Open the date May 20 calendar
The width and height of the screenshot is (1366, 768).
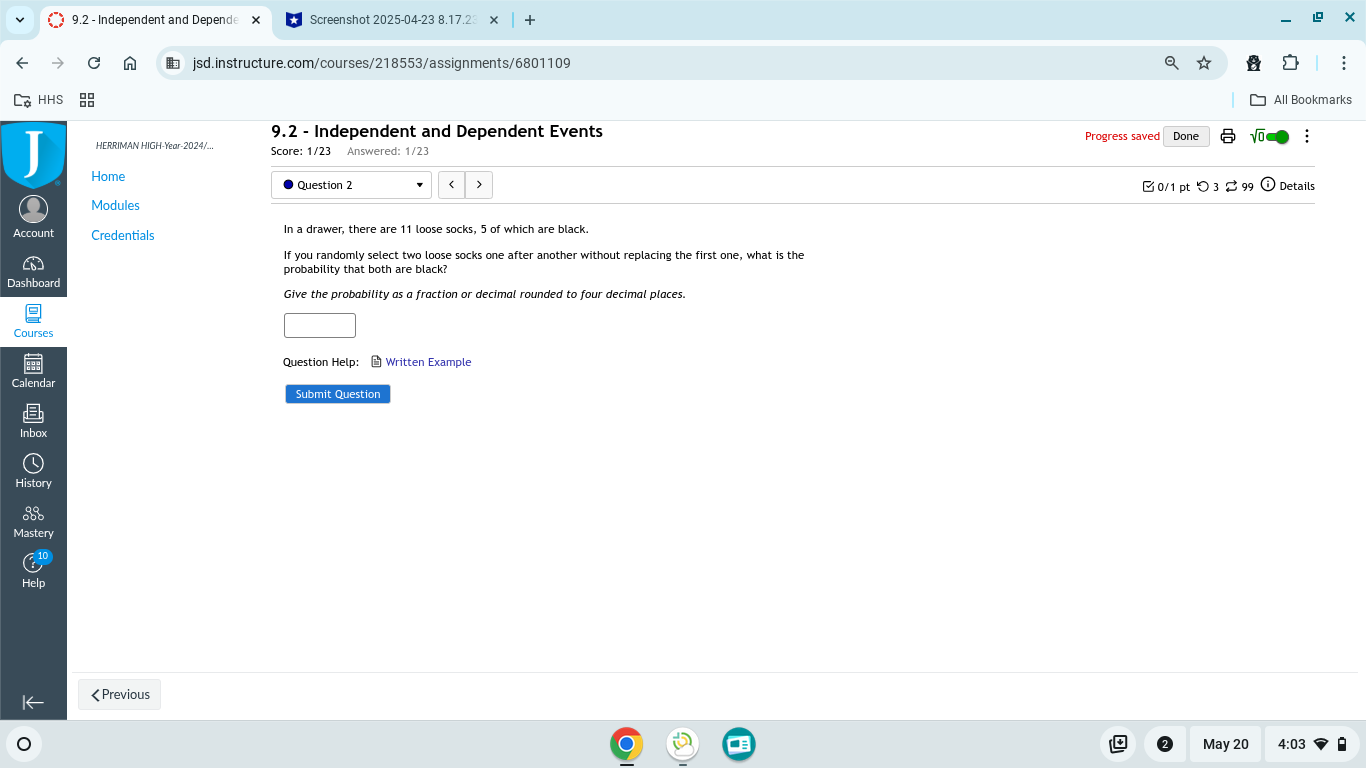pyautogui.click(x=1226, y=744)
